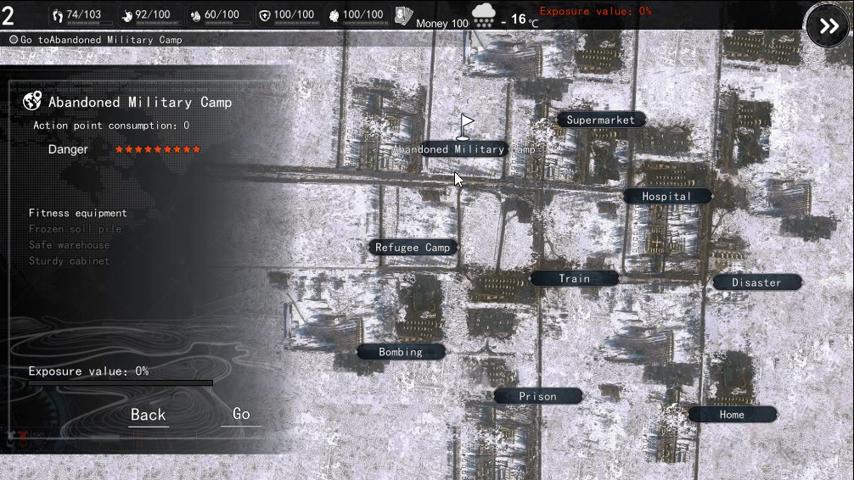Click the 74/103 stat icon

[x=57, y=16]
